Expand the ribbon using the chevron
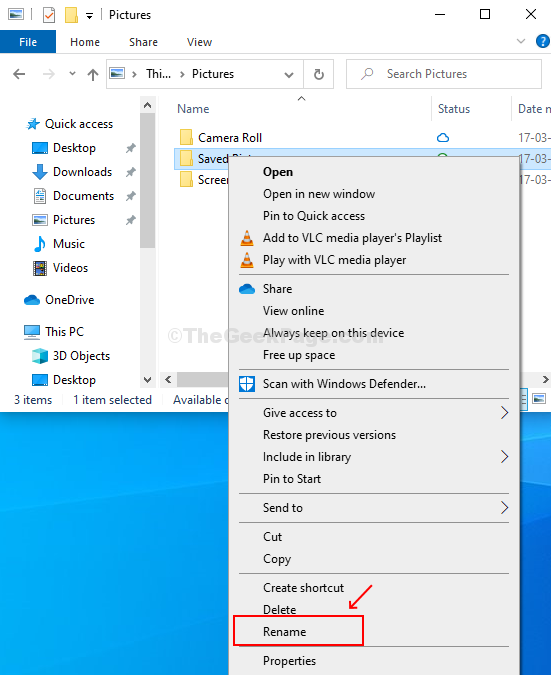 tap(521, 41)
